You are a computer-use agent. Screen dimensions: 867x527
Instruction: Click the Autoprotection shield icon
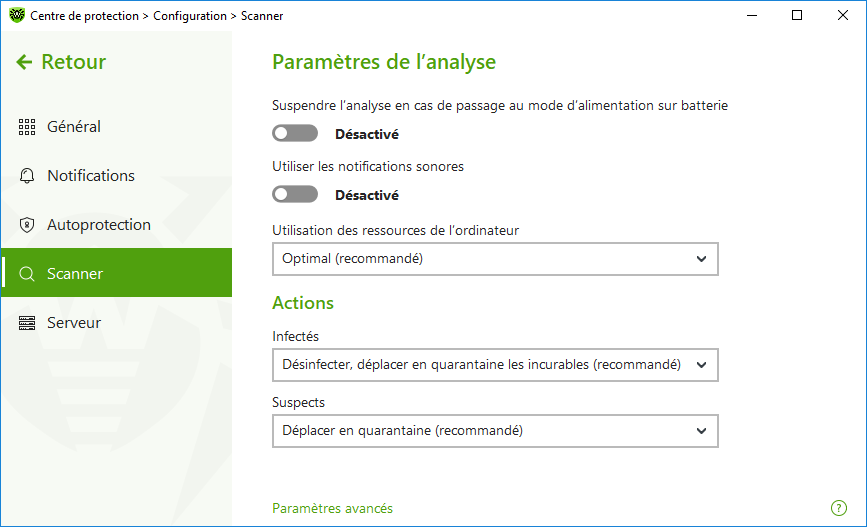click(x=27, y=225)
